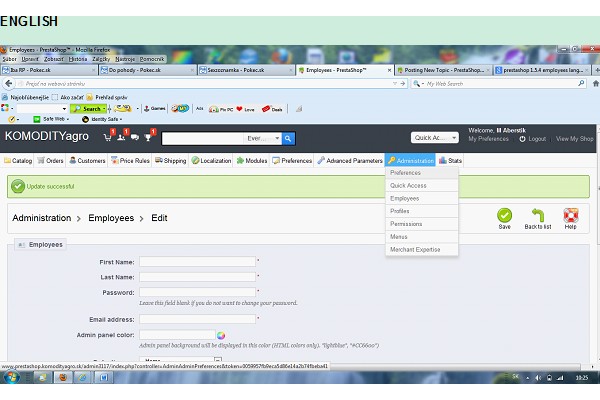
Task: Click the green Save checkmark icon
Action: pos(504,216)
